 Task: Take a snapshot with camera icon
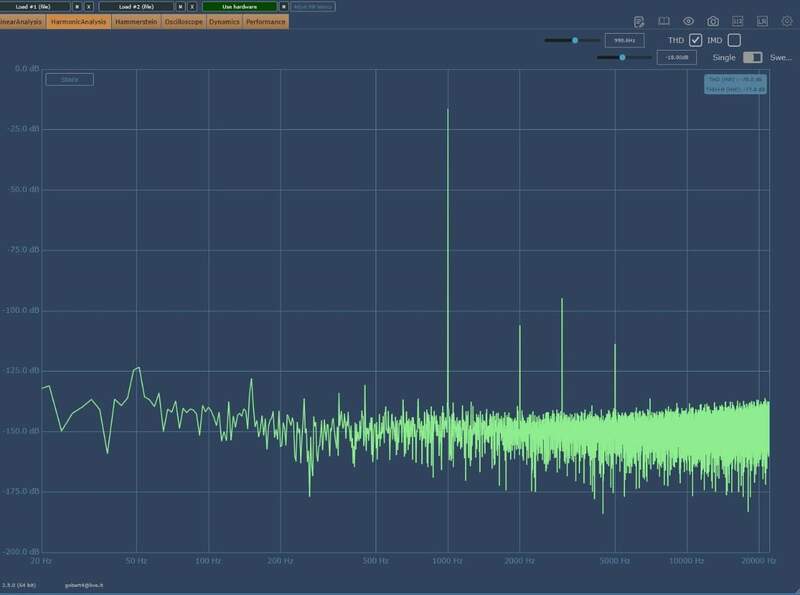pos(713,21)
